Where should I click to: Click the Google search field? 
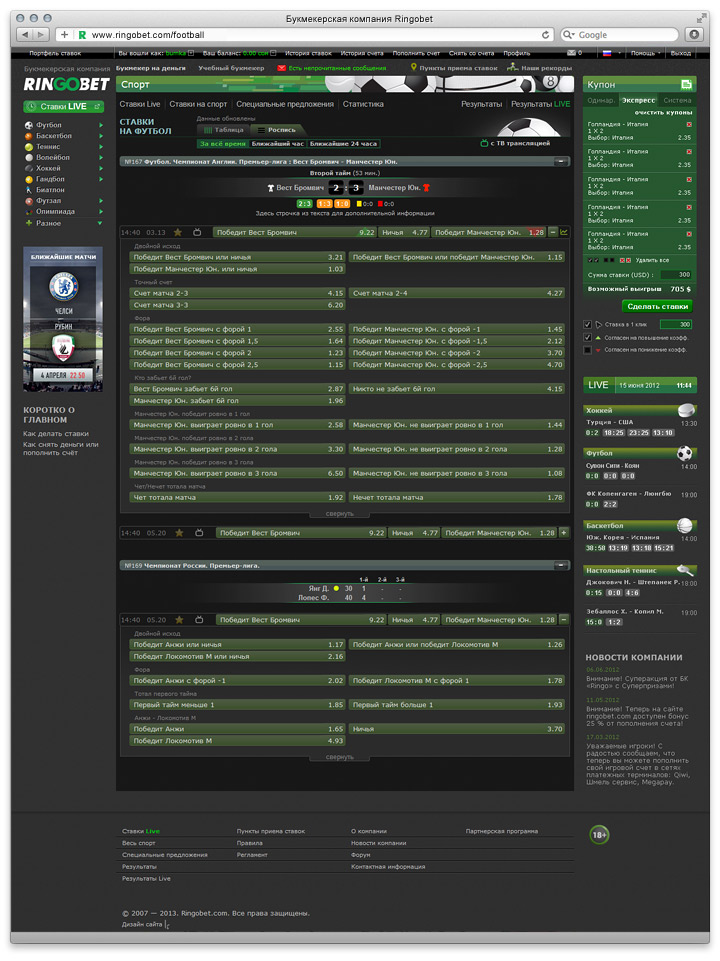point(620,35)
